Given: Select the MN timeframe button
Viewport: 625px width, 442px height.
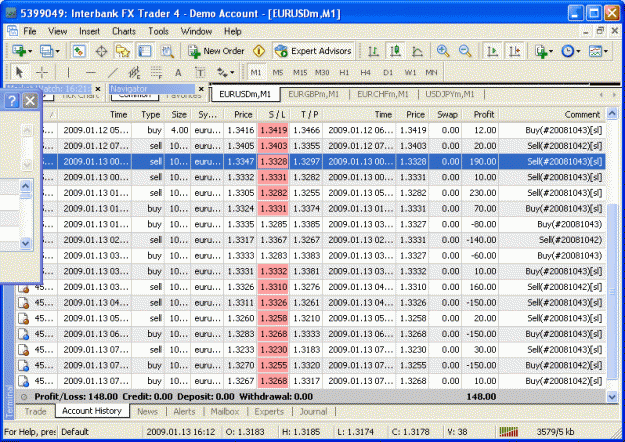Looking at the screenshot, I should click(431, 73).
